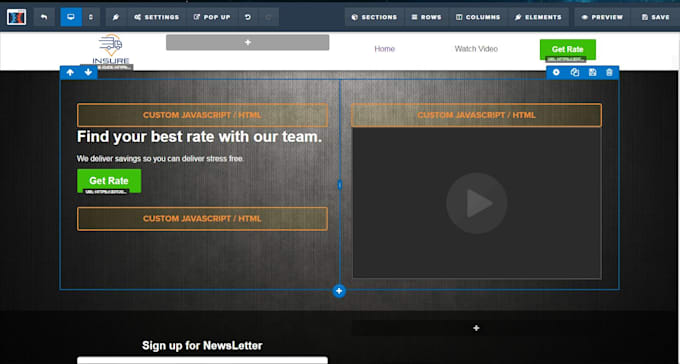Click the back arrow icon in the top toolbar
Image resolution: width=680 pixels, height=364 pixels.
(44, 17)
